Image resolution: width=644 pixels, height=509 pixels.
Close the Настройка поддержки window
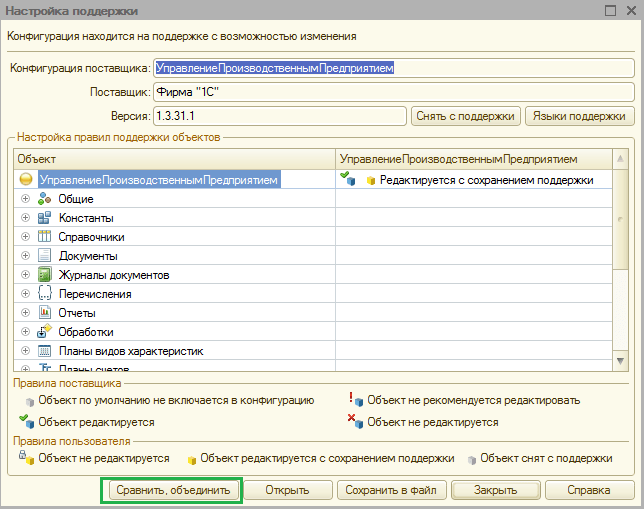tap(632, 10)
